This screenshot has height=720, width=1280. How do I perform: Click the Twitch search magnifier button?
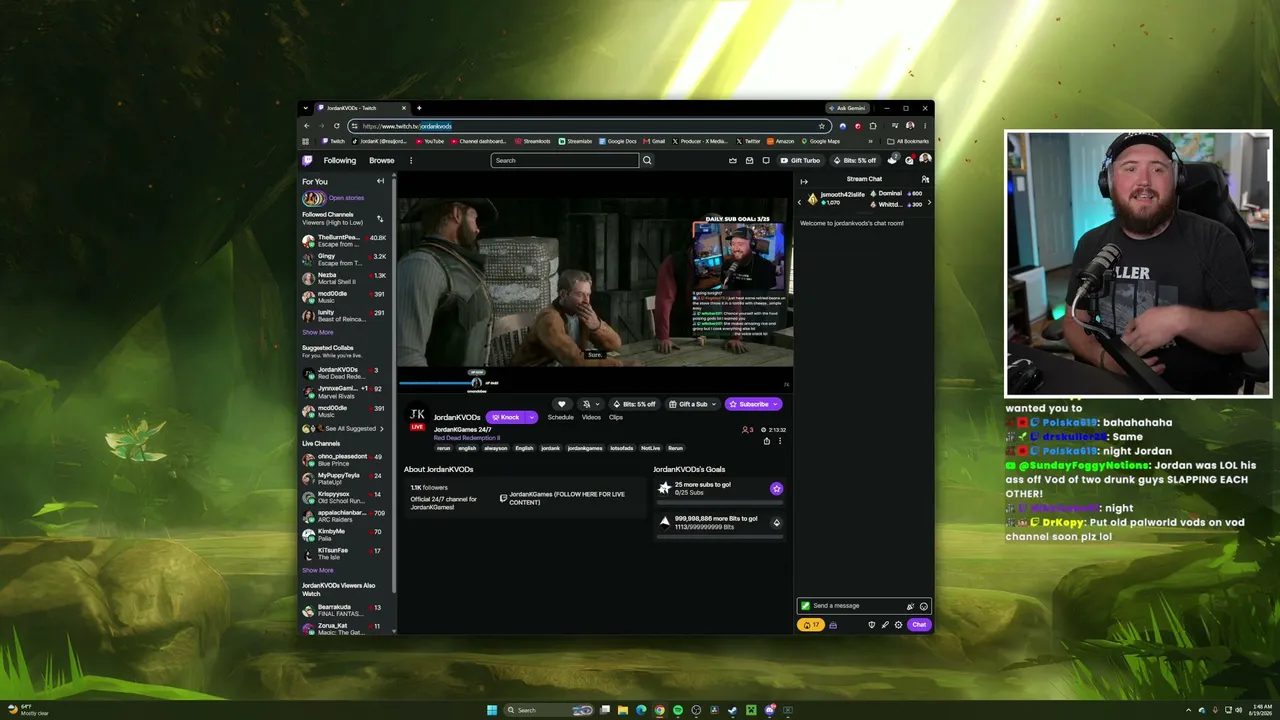[x=647, y=160]
